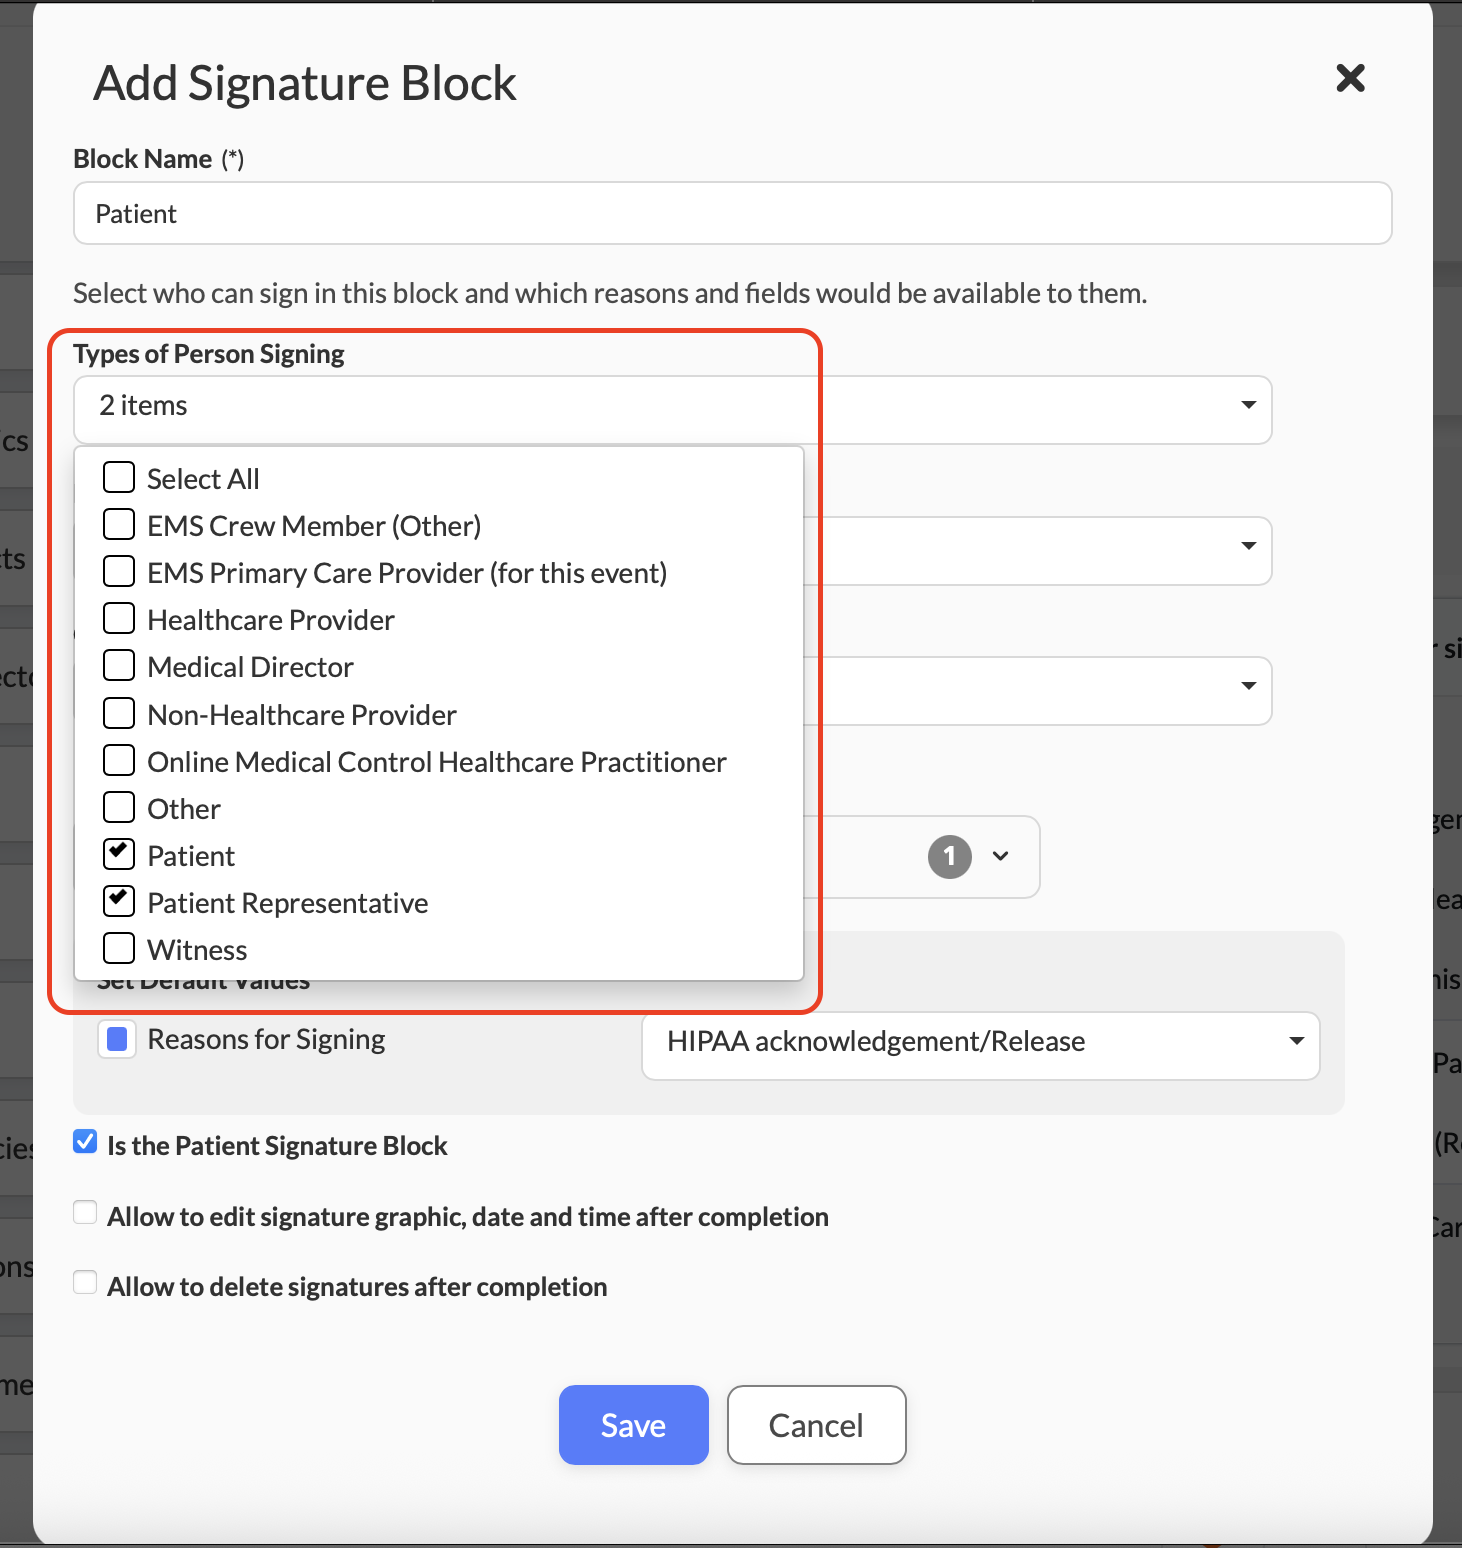Screen dimensions: 1462x1548
Task: Click the Save button
Action: [633, 1425]
